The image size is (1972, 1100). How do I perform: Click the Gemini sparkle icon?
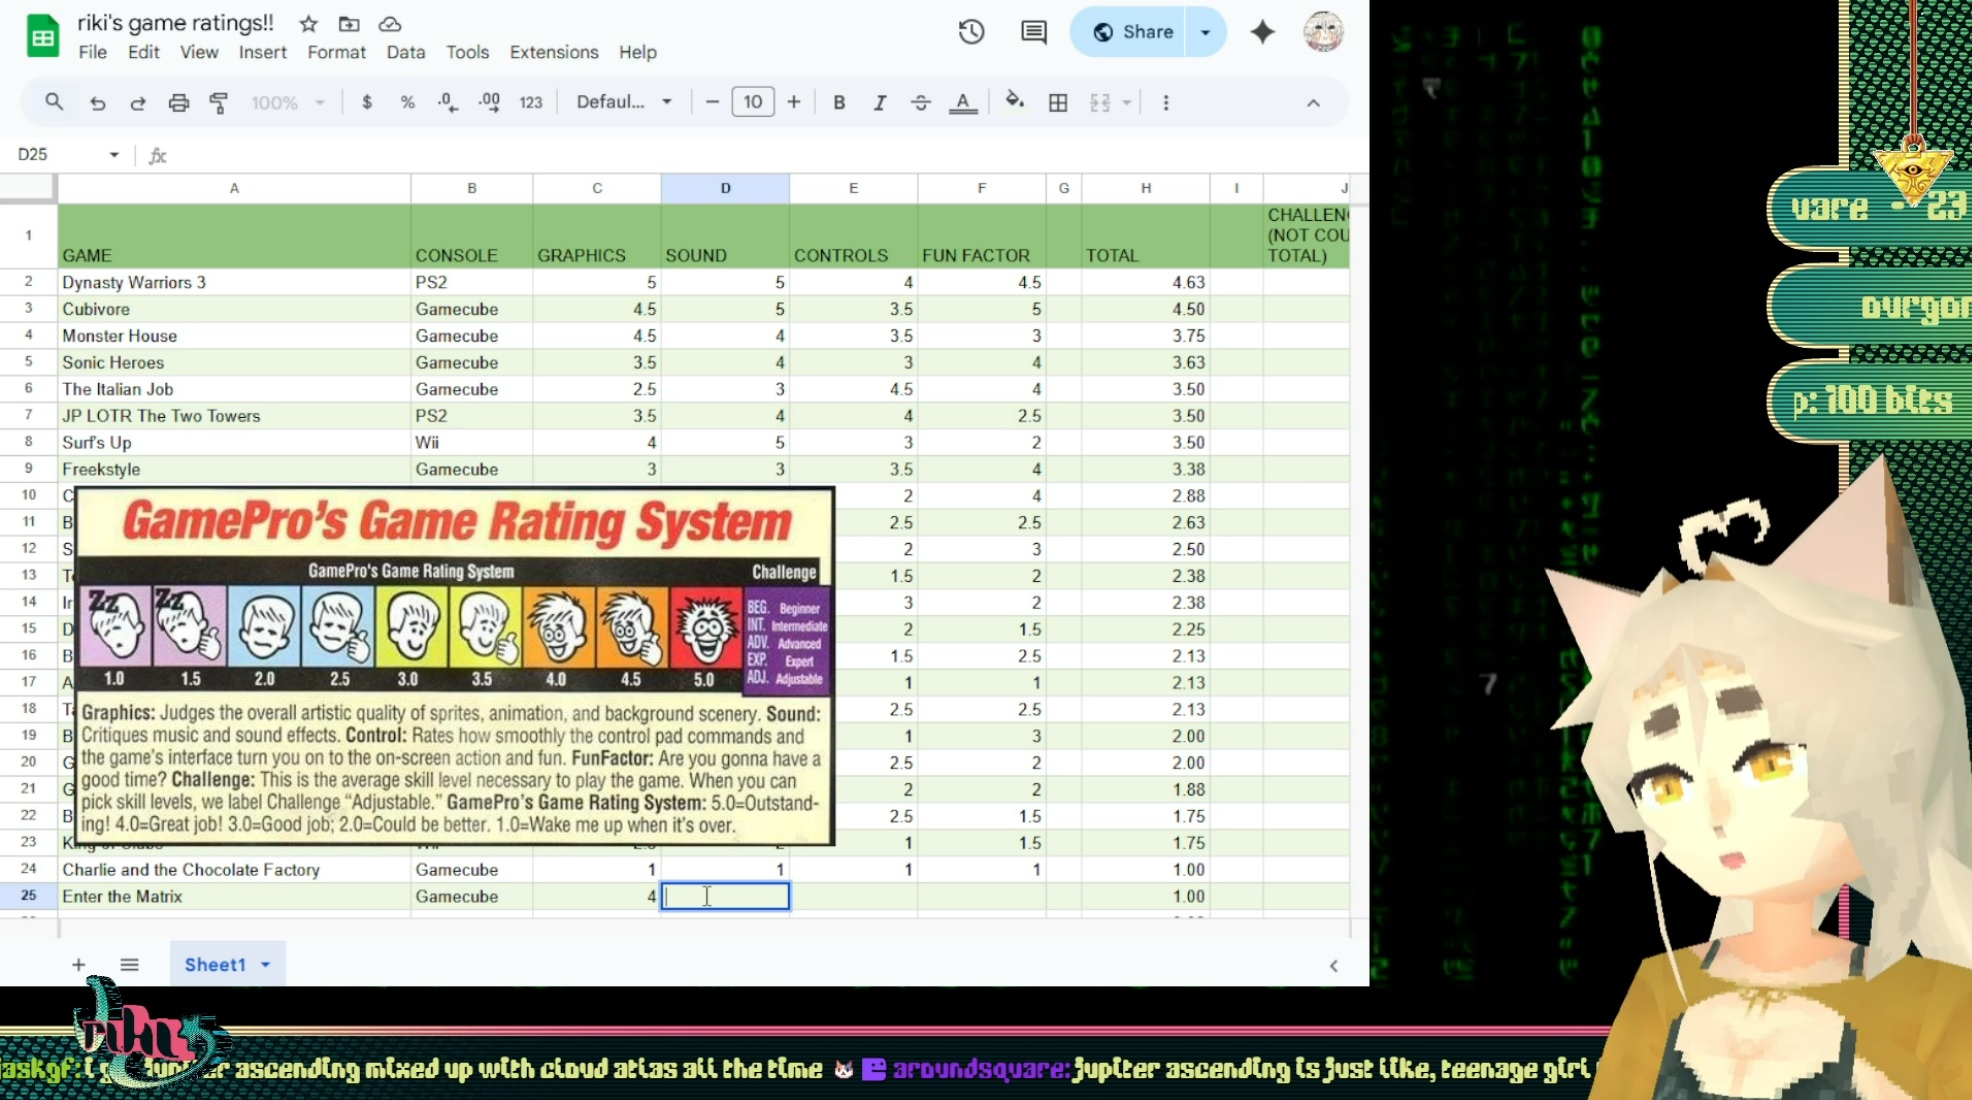tap(1262, 32)
